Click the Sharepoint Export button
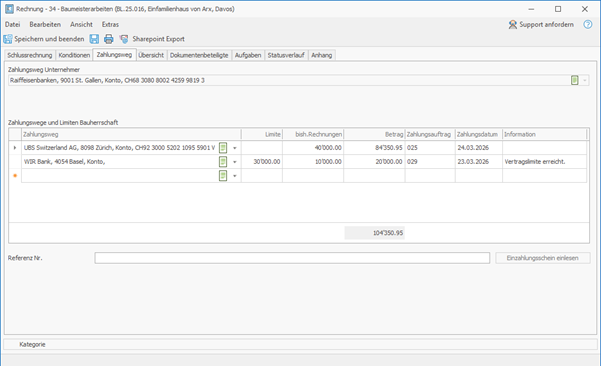Screen dimensions: 601x366 (x=152, y=39)
